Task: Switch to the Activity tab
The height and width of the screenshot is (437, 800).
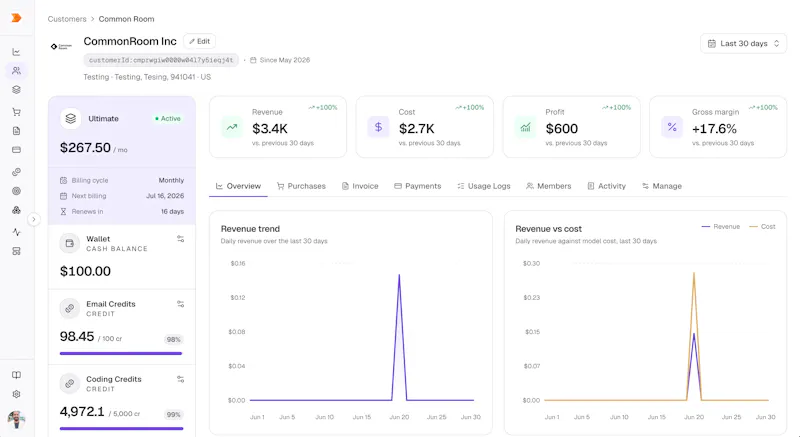Action: (607, 186)
